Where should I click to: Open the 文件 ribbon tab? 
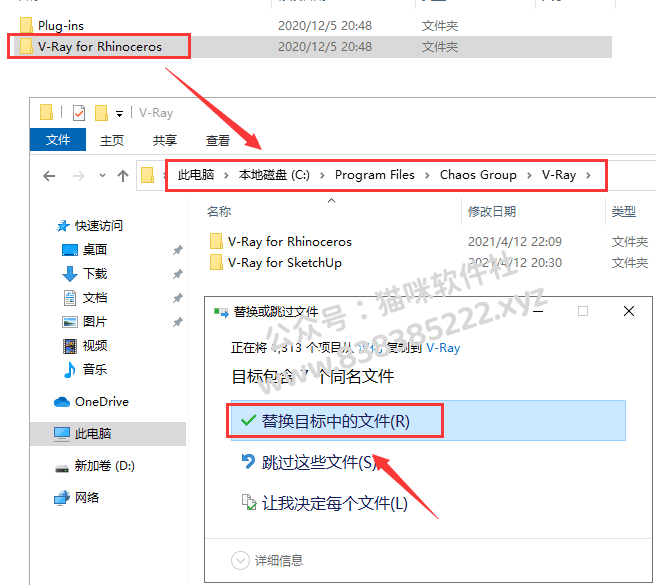[x=58, y=139]
